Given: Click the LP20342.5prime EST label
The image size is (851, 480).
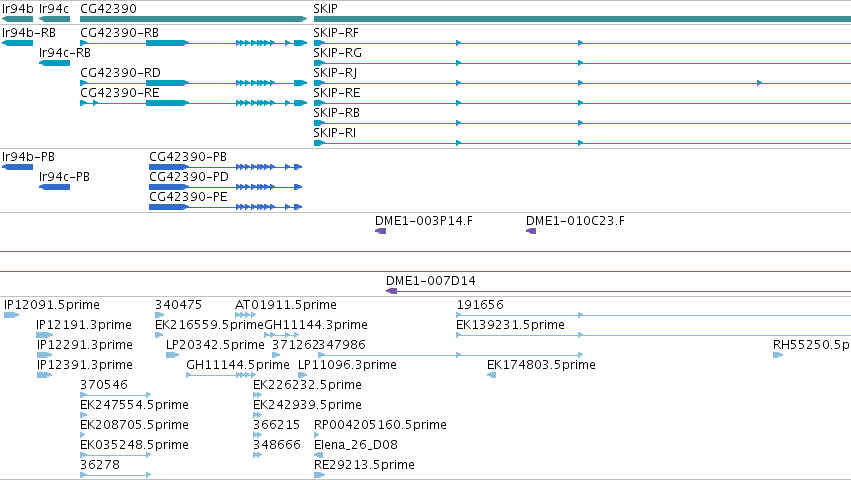Looking at the screenshot, I should pos(215,345).
